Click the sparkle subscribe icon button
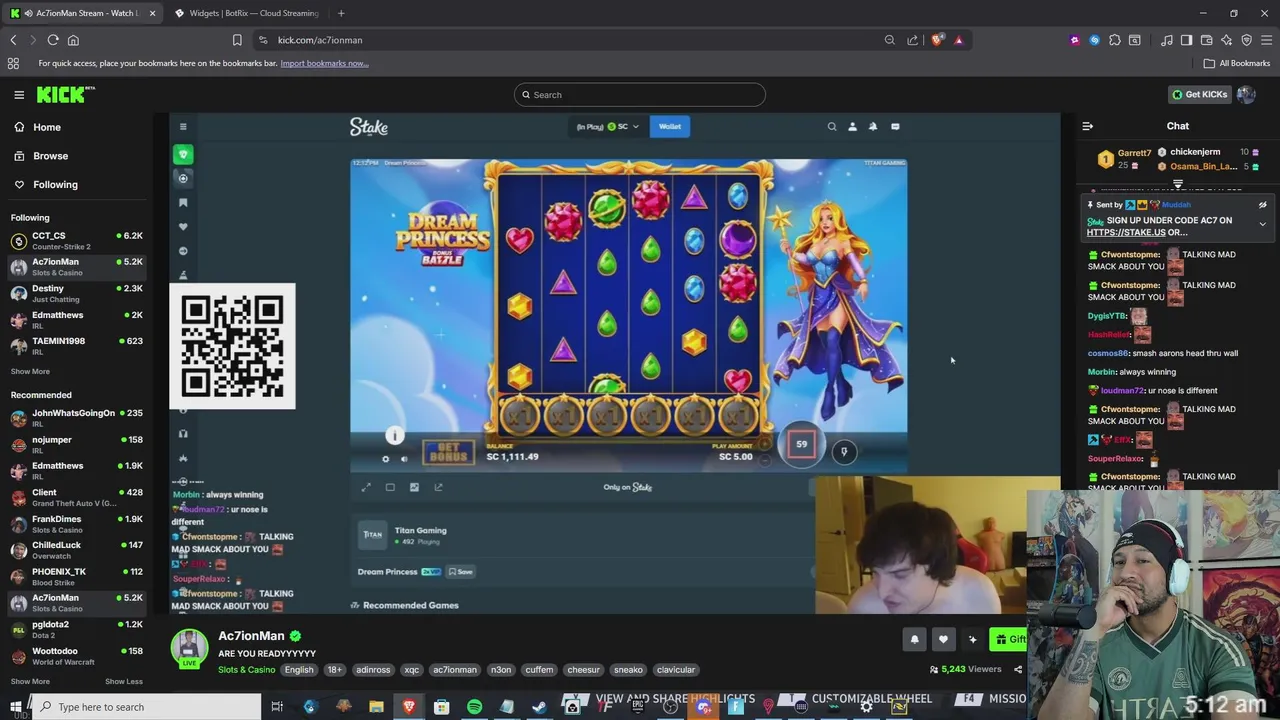Image resolution: width=1280 pixels, height=720 pixels. [x=972, y=640]
